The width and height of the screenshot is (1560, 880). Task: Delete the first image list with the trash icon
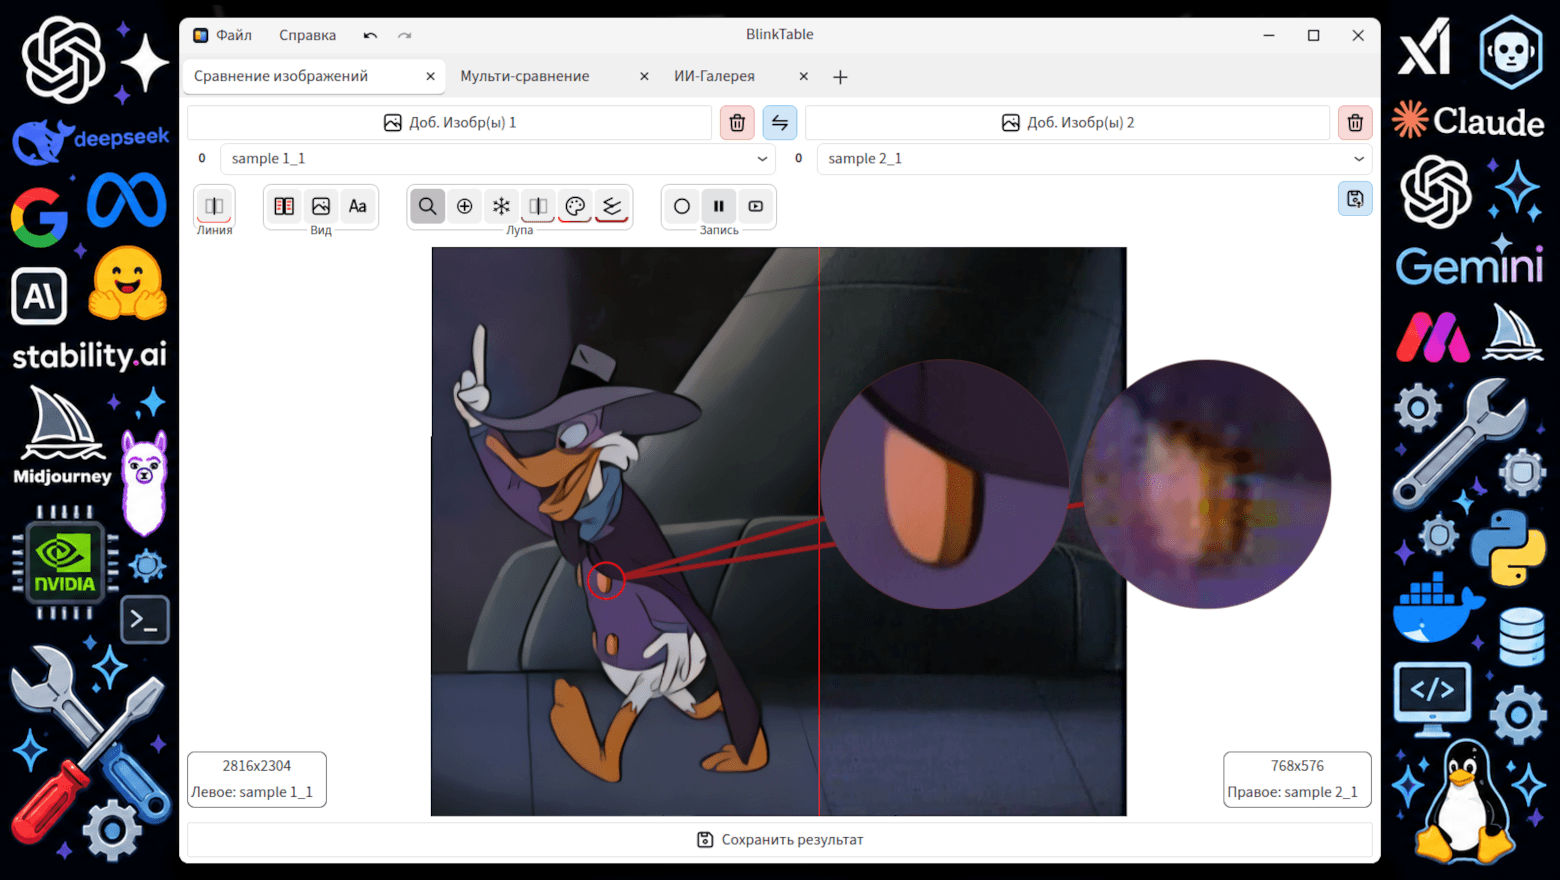pyautogui.click(x=737, y=122)
